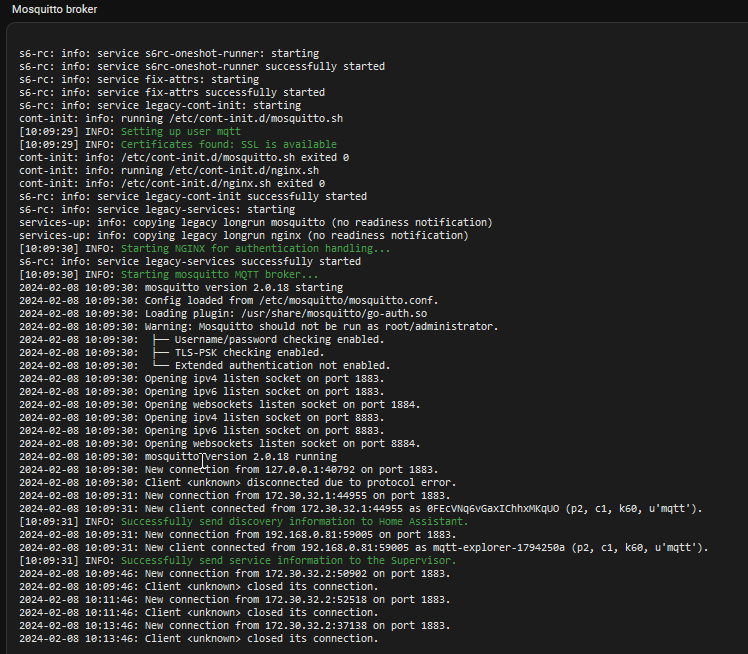Click 'Extended authentication not enabled' line

pyautogui.click(x=205, y=365)
